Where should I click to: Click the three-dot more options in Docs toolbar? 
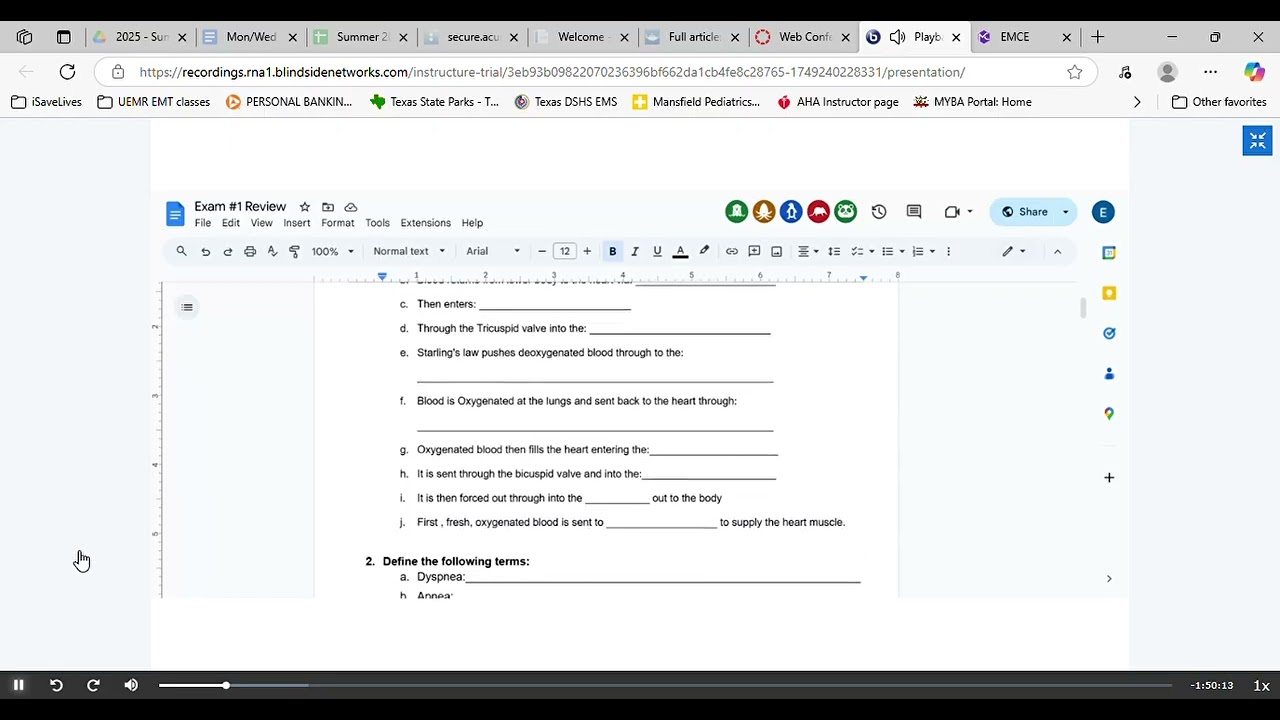point(948,251)
